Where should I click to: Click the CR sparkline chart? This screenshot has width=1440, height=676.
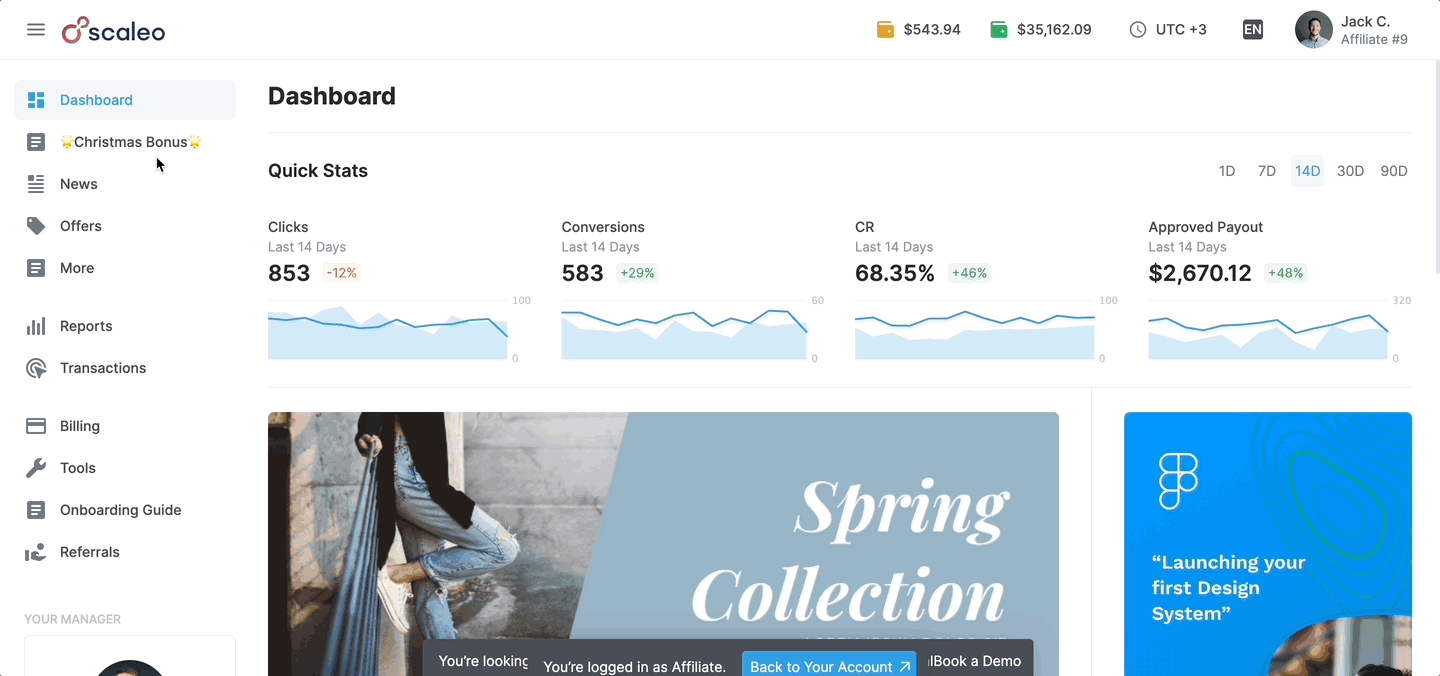(975, 332)
